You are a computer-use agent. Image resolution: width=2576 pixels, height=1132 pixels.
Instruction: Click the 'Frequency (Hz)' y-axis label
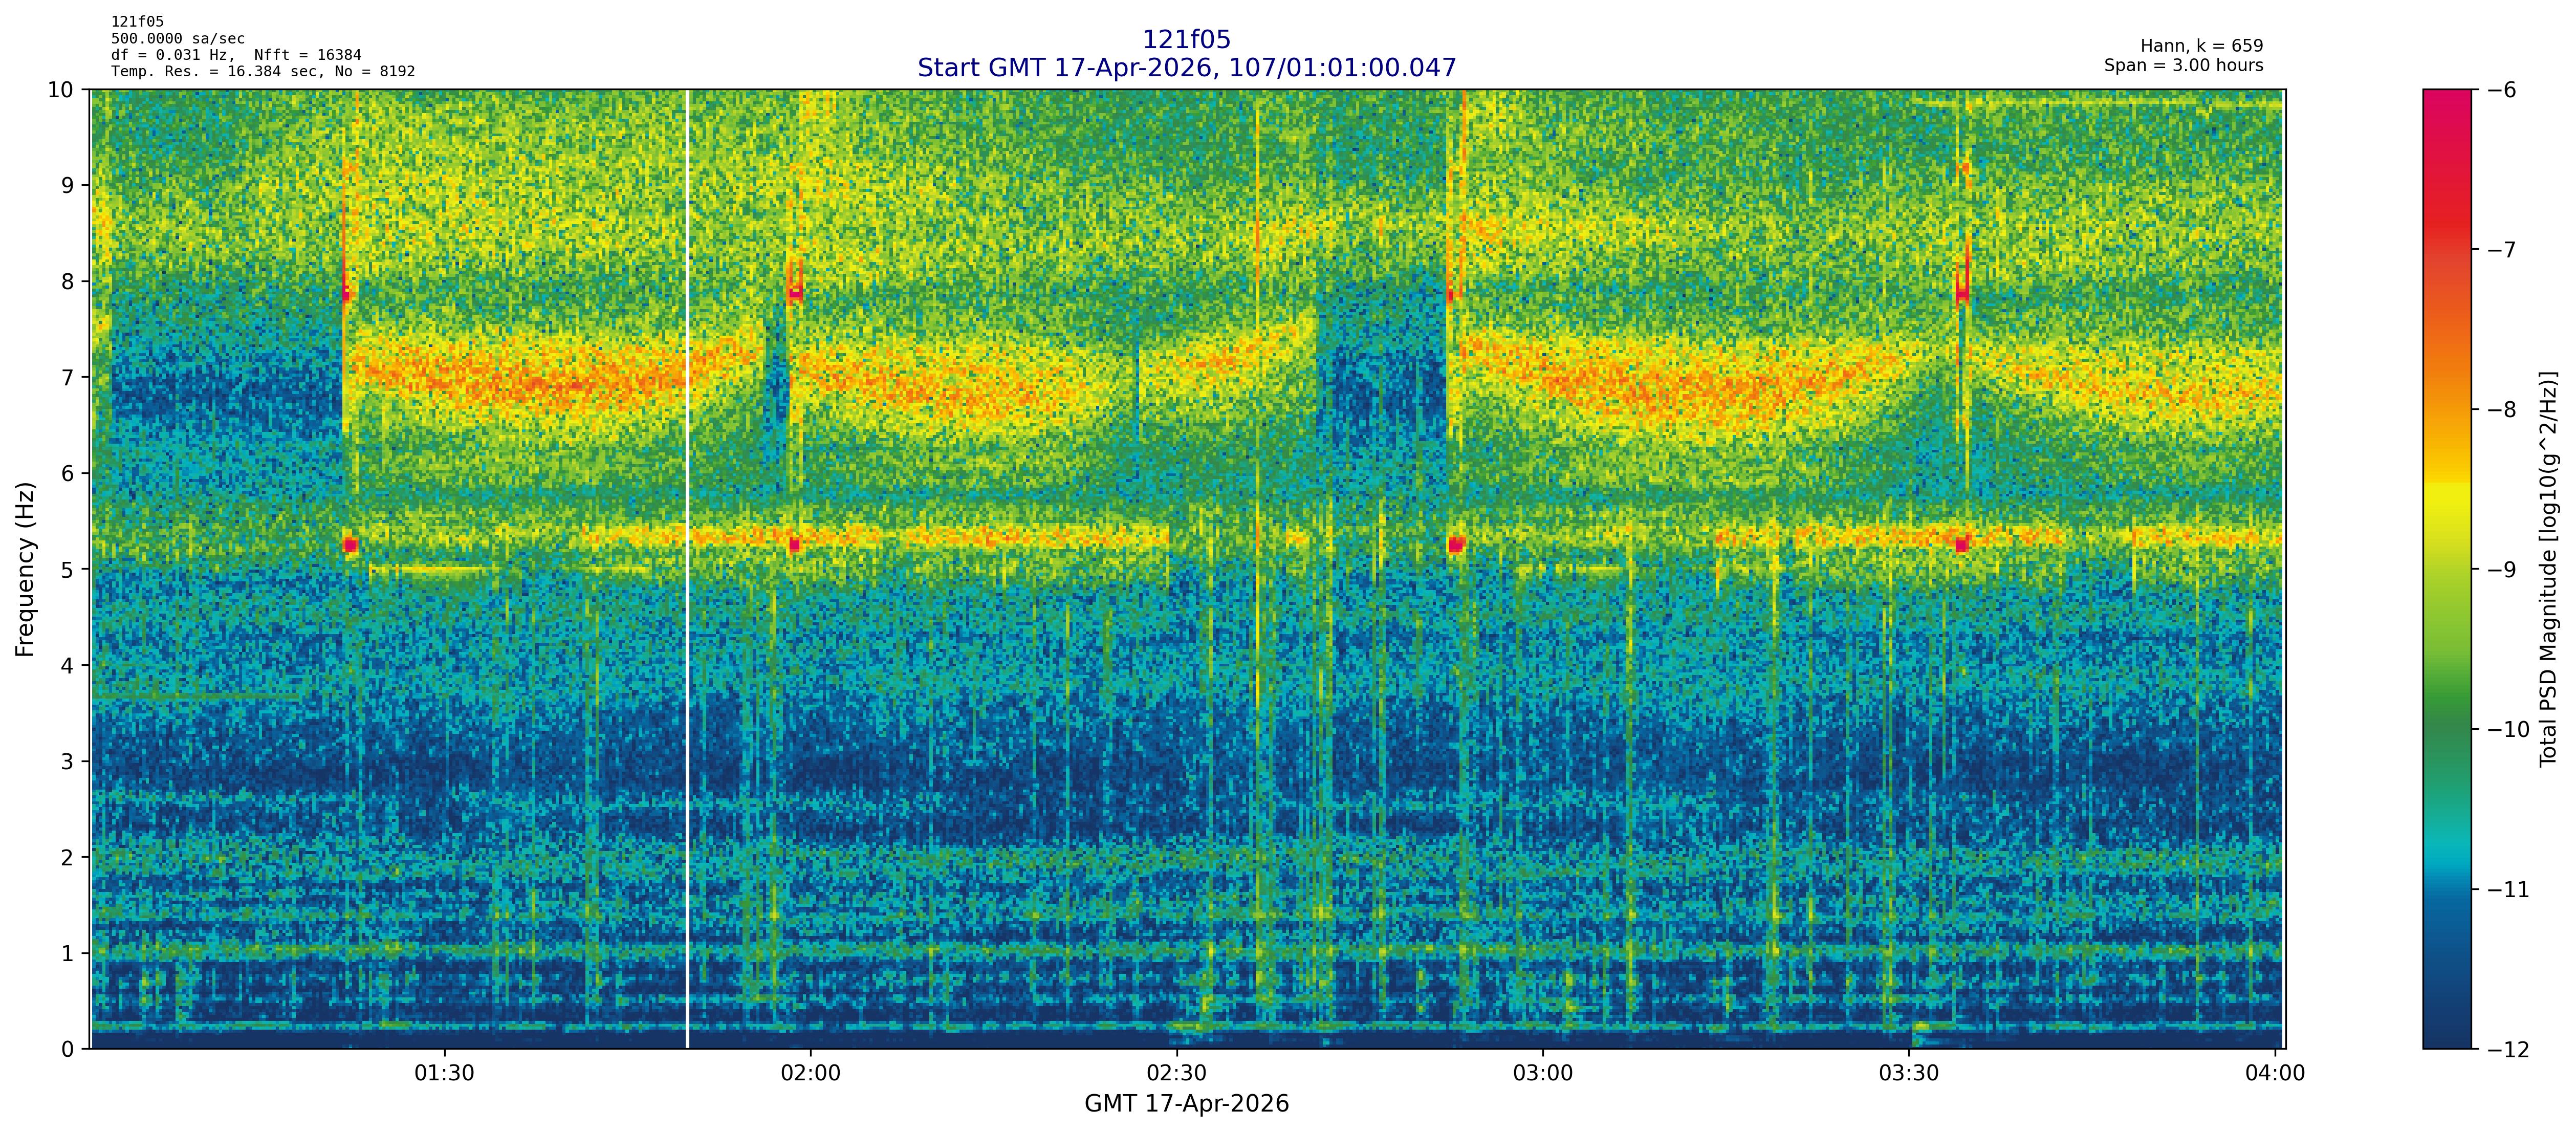click(25, 569)
